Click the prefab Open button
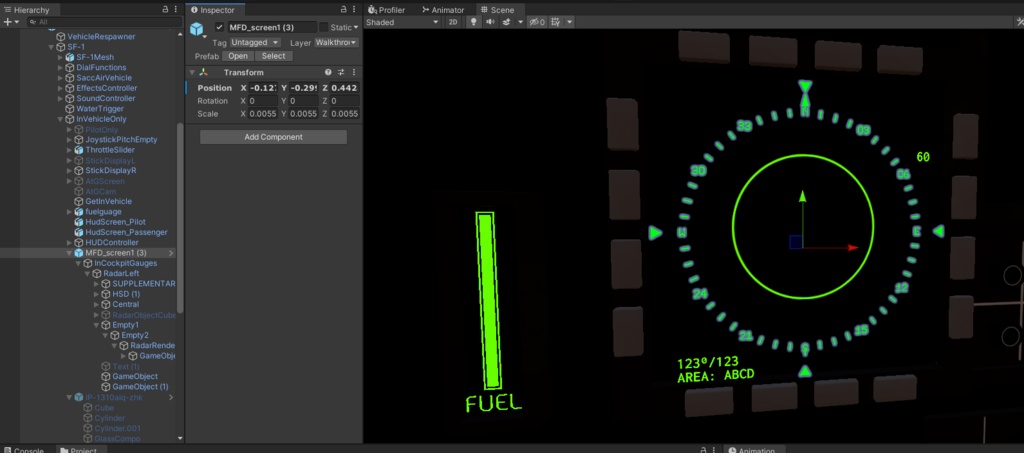The width and height of the screenshot is (1024, 453). 238,56
